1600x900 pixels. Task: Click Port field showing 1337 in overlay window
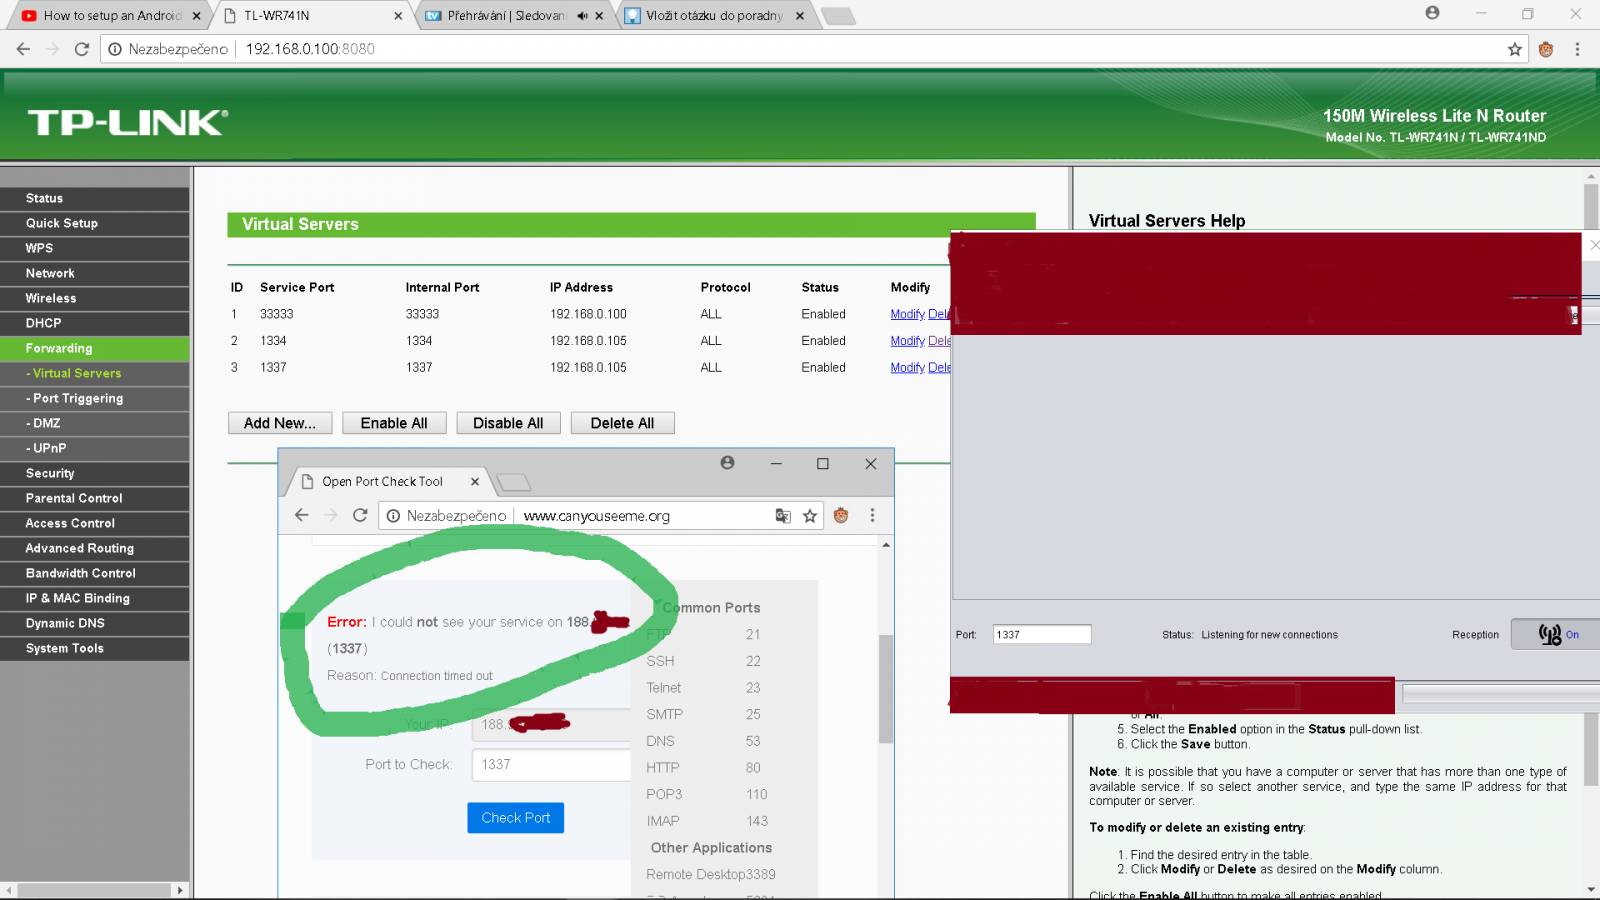(1041, 634)
